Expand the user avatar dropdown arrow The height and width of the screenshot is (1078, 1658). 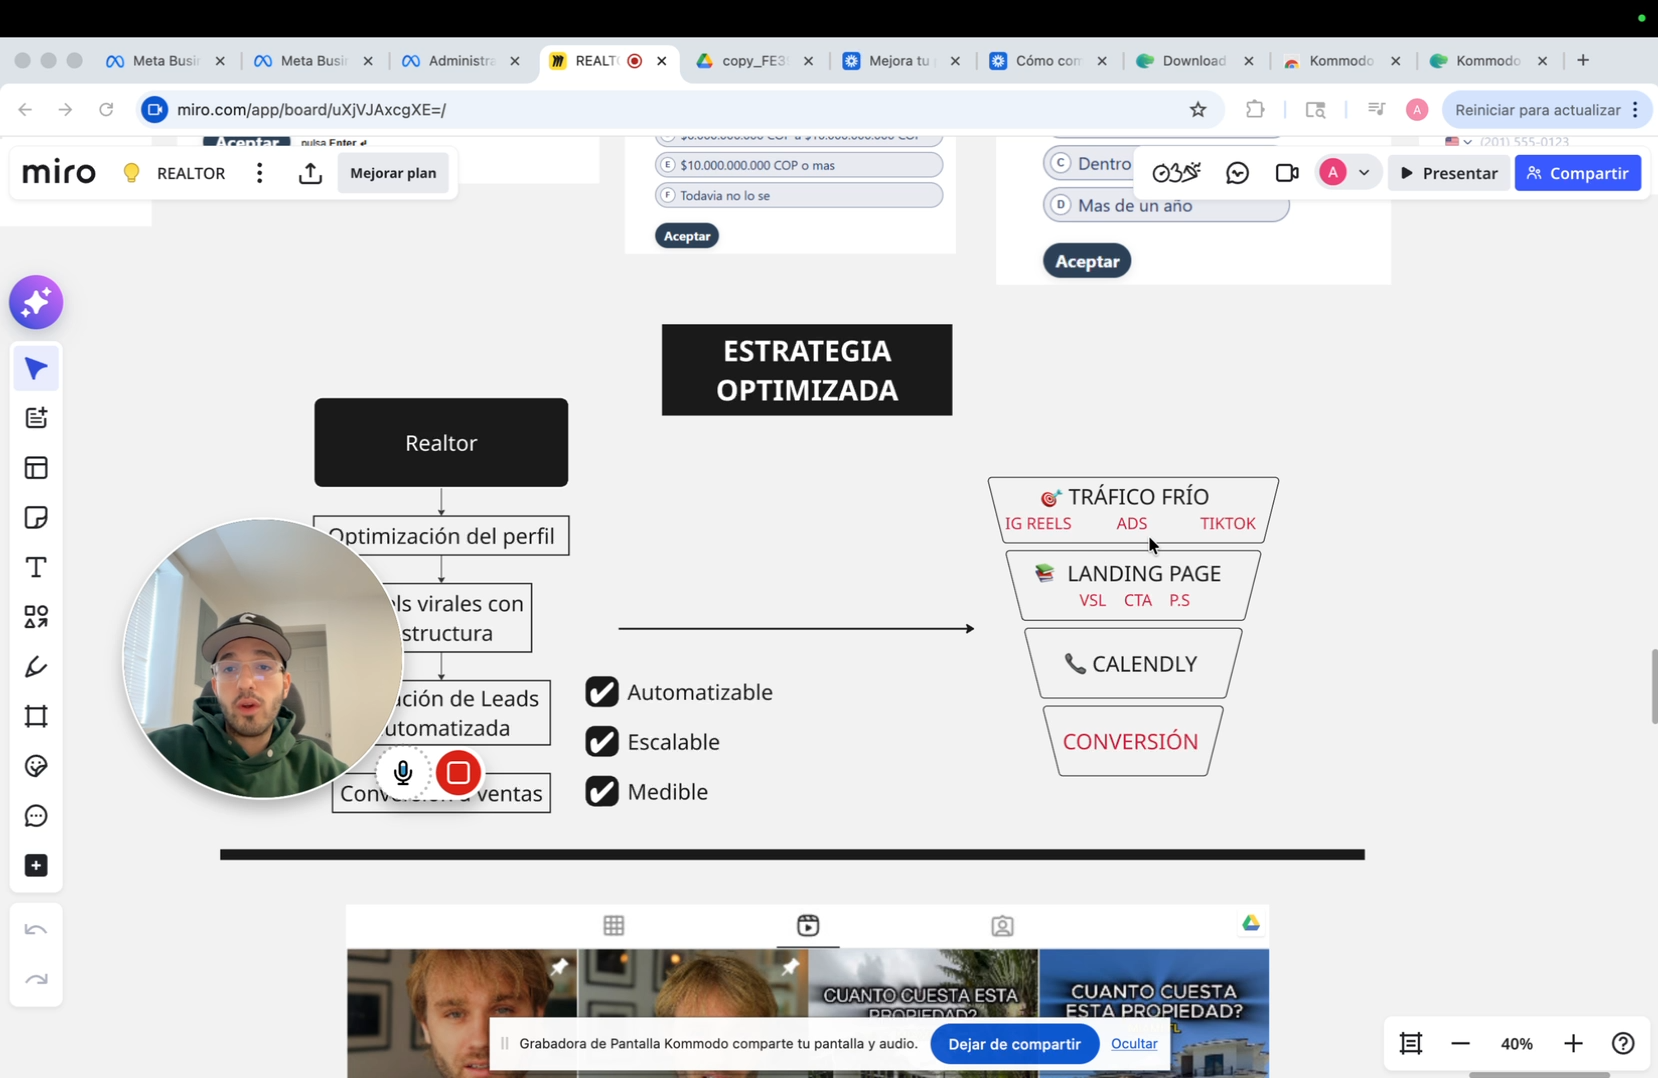click(1364, 173)
